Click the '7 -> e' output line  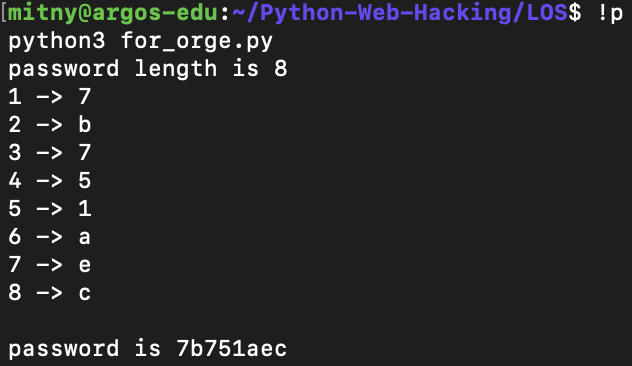pos(50,264)
